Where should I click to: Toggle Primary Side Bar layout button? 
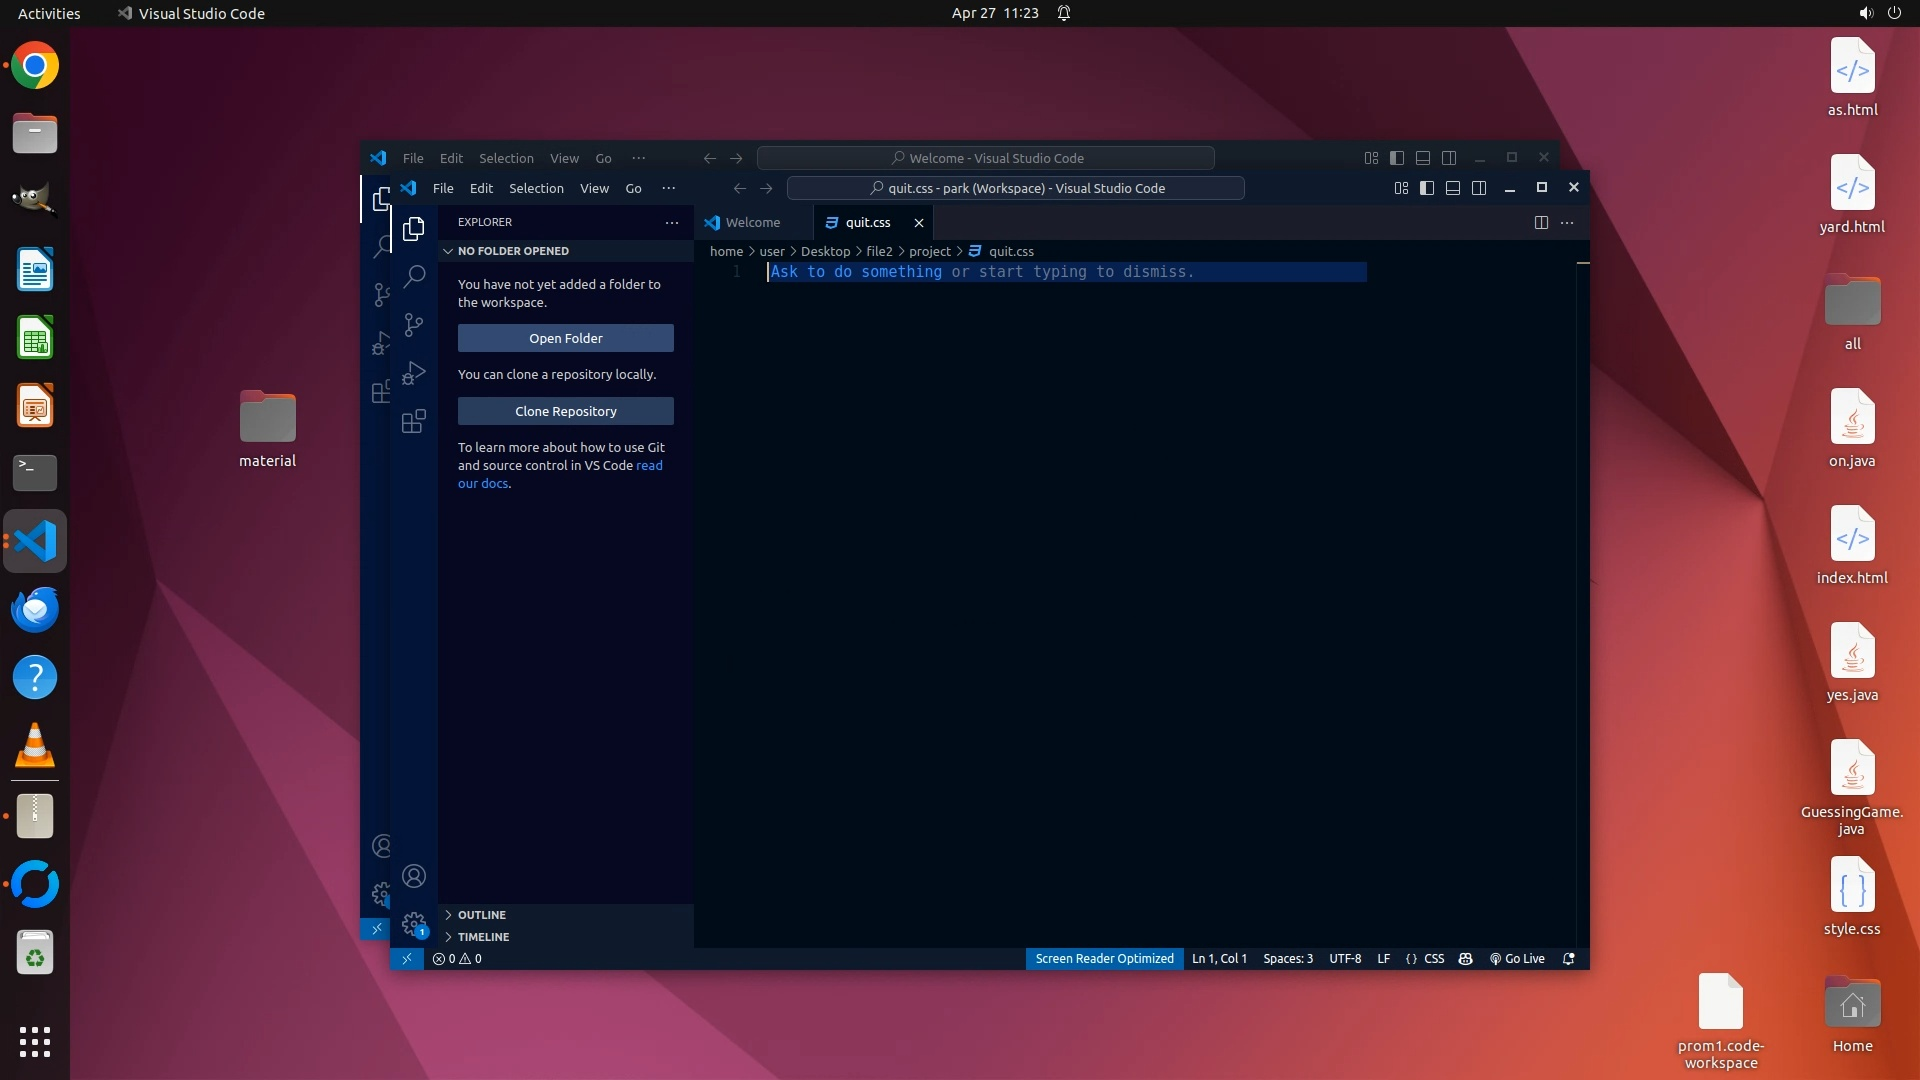tap(1427, 188)
